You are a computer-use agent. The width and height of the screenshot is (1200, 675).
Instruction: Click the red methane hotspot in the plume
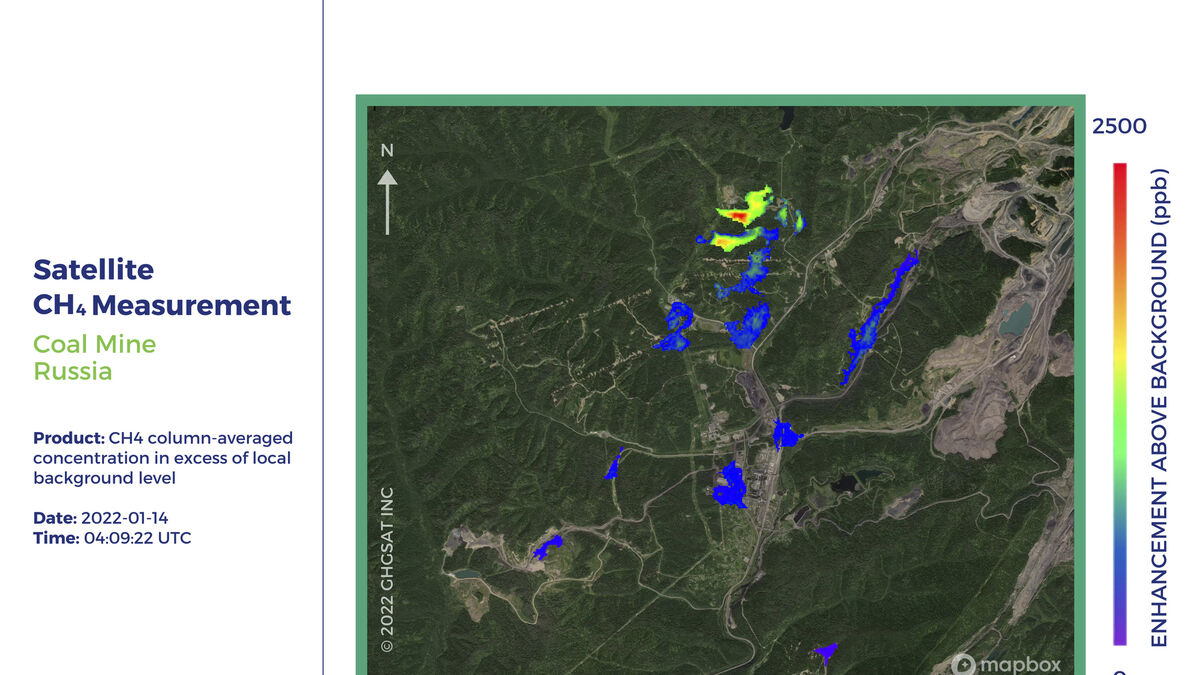click(740, 214)
